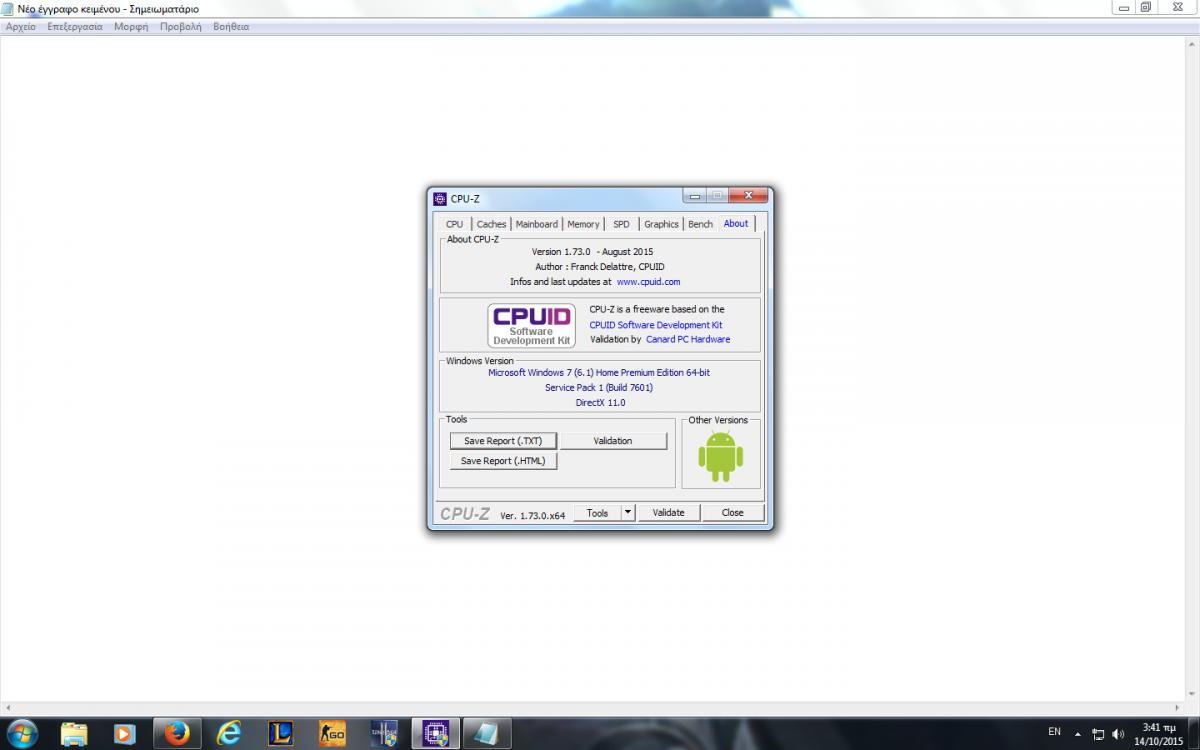This screenshot has width=1200, height=750.
Task: Open the Mainboard tab
Action: pos(537,224)
